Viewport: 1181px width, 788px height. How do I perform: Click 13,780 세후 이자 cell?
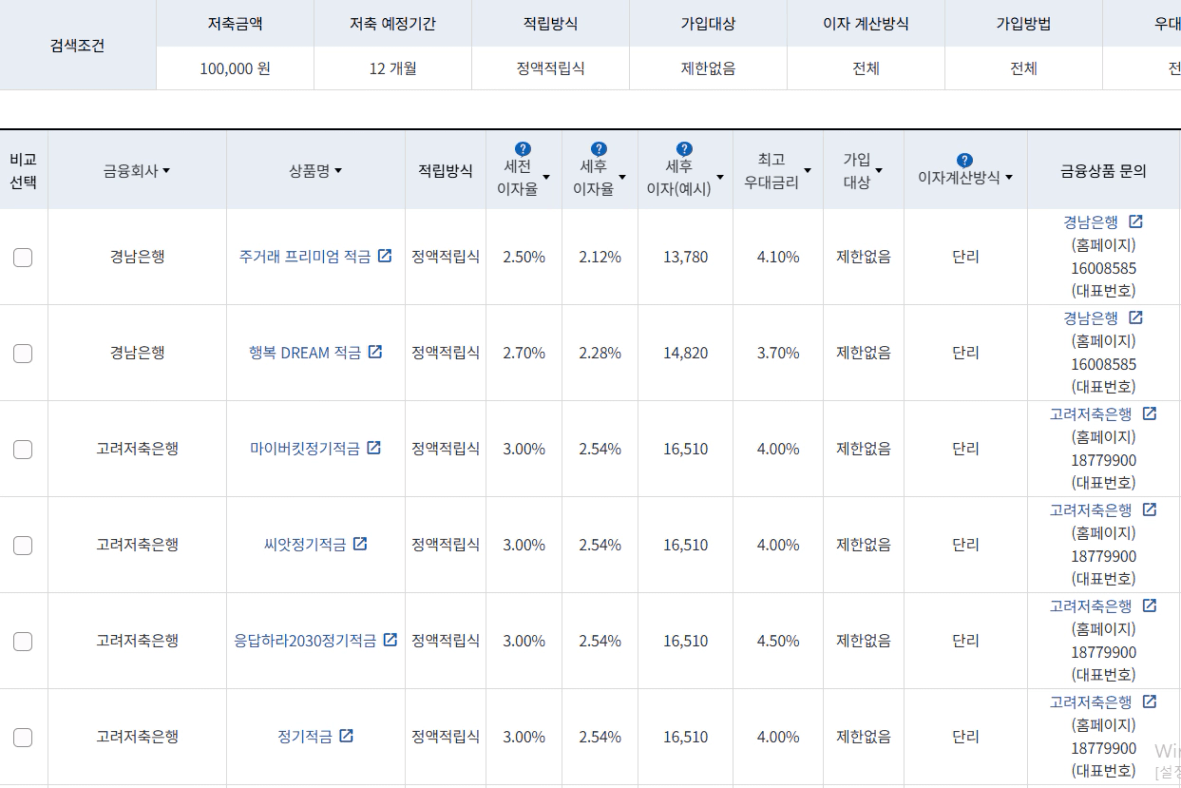pos(685,257)
